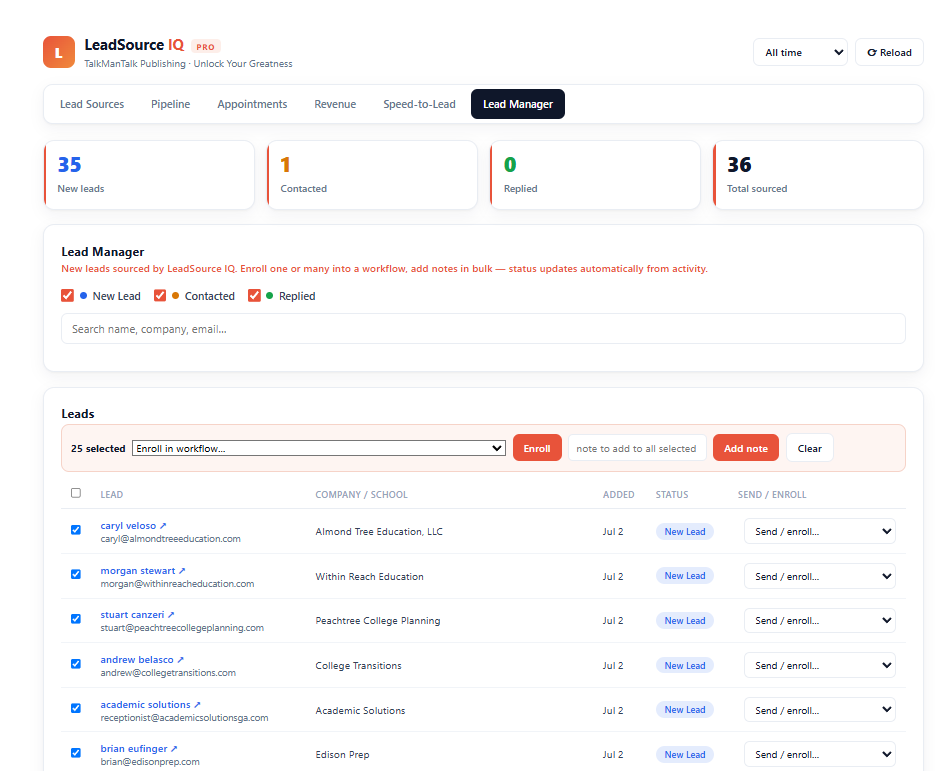The image size is (935, 771).
Task: Open Send / enroll dropdown for stuart canzeri
Action: (x=820, y=621)
